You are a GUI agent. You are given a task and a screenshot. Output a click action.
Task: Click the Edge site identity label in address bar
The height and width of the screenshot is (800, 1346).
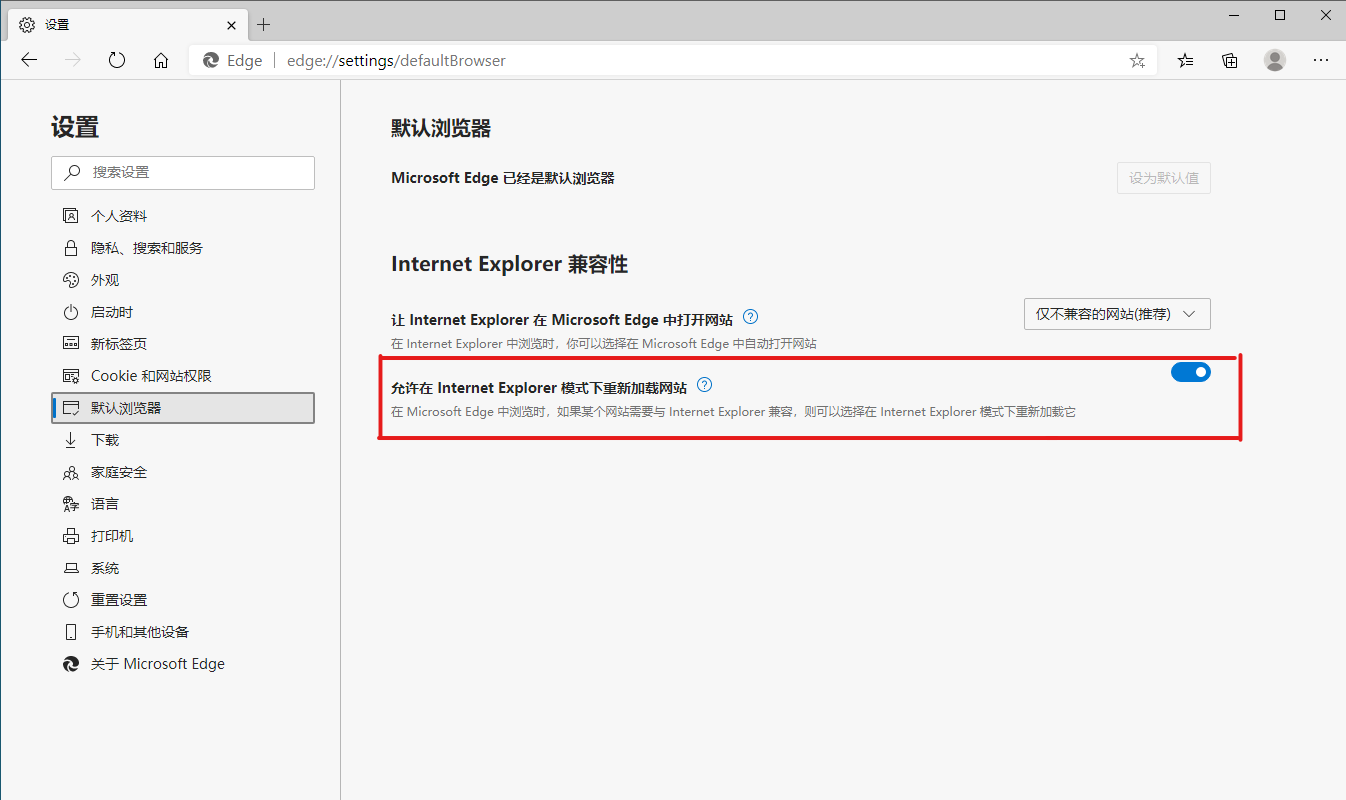pos(233,61)
